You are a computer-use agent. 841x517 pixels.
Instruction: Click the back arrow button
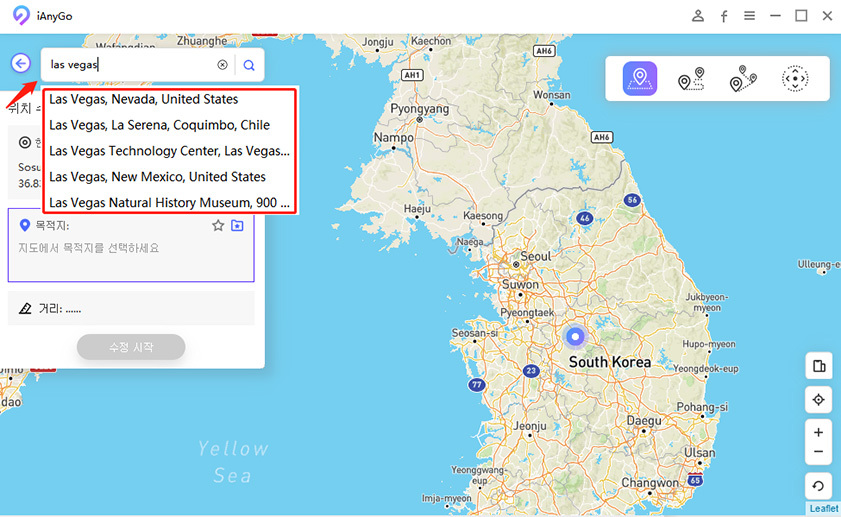(20, 63)
